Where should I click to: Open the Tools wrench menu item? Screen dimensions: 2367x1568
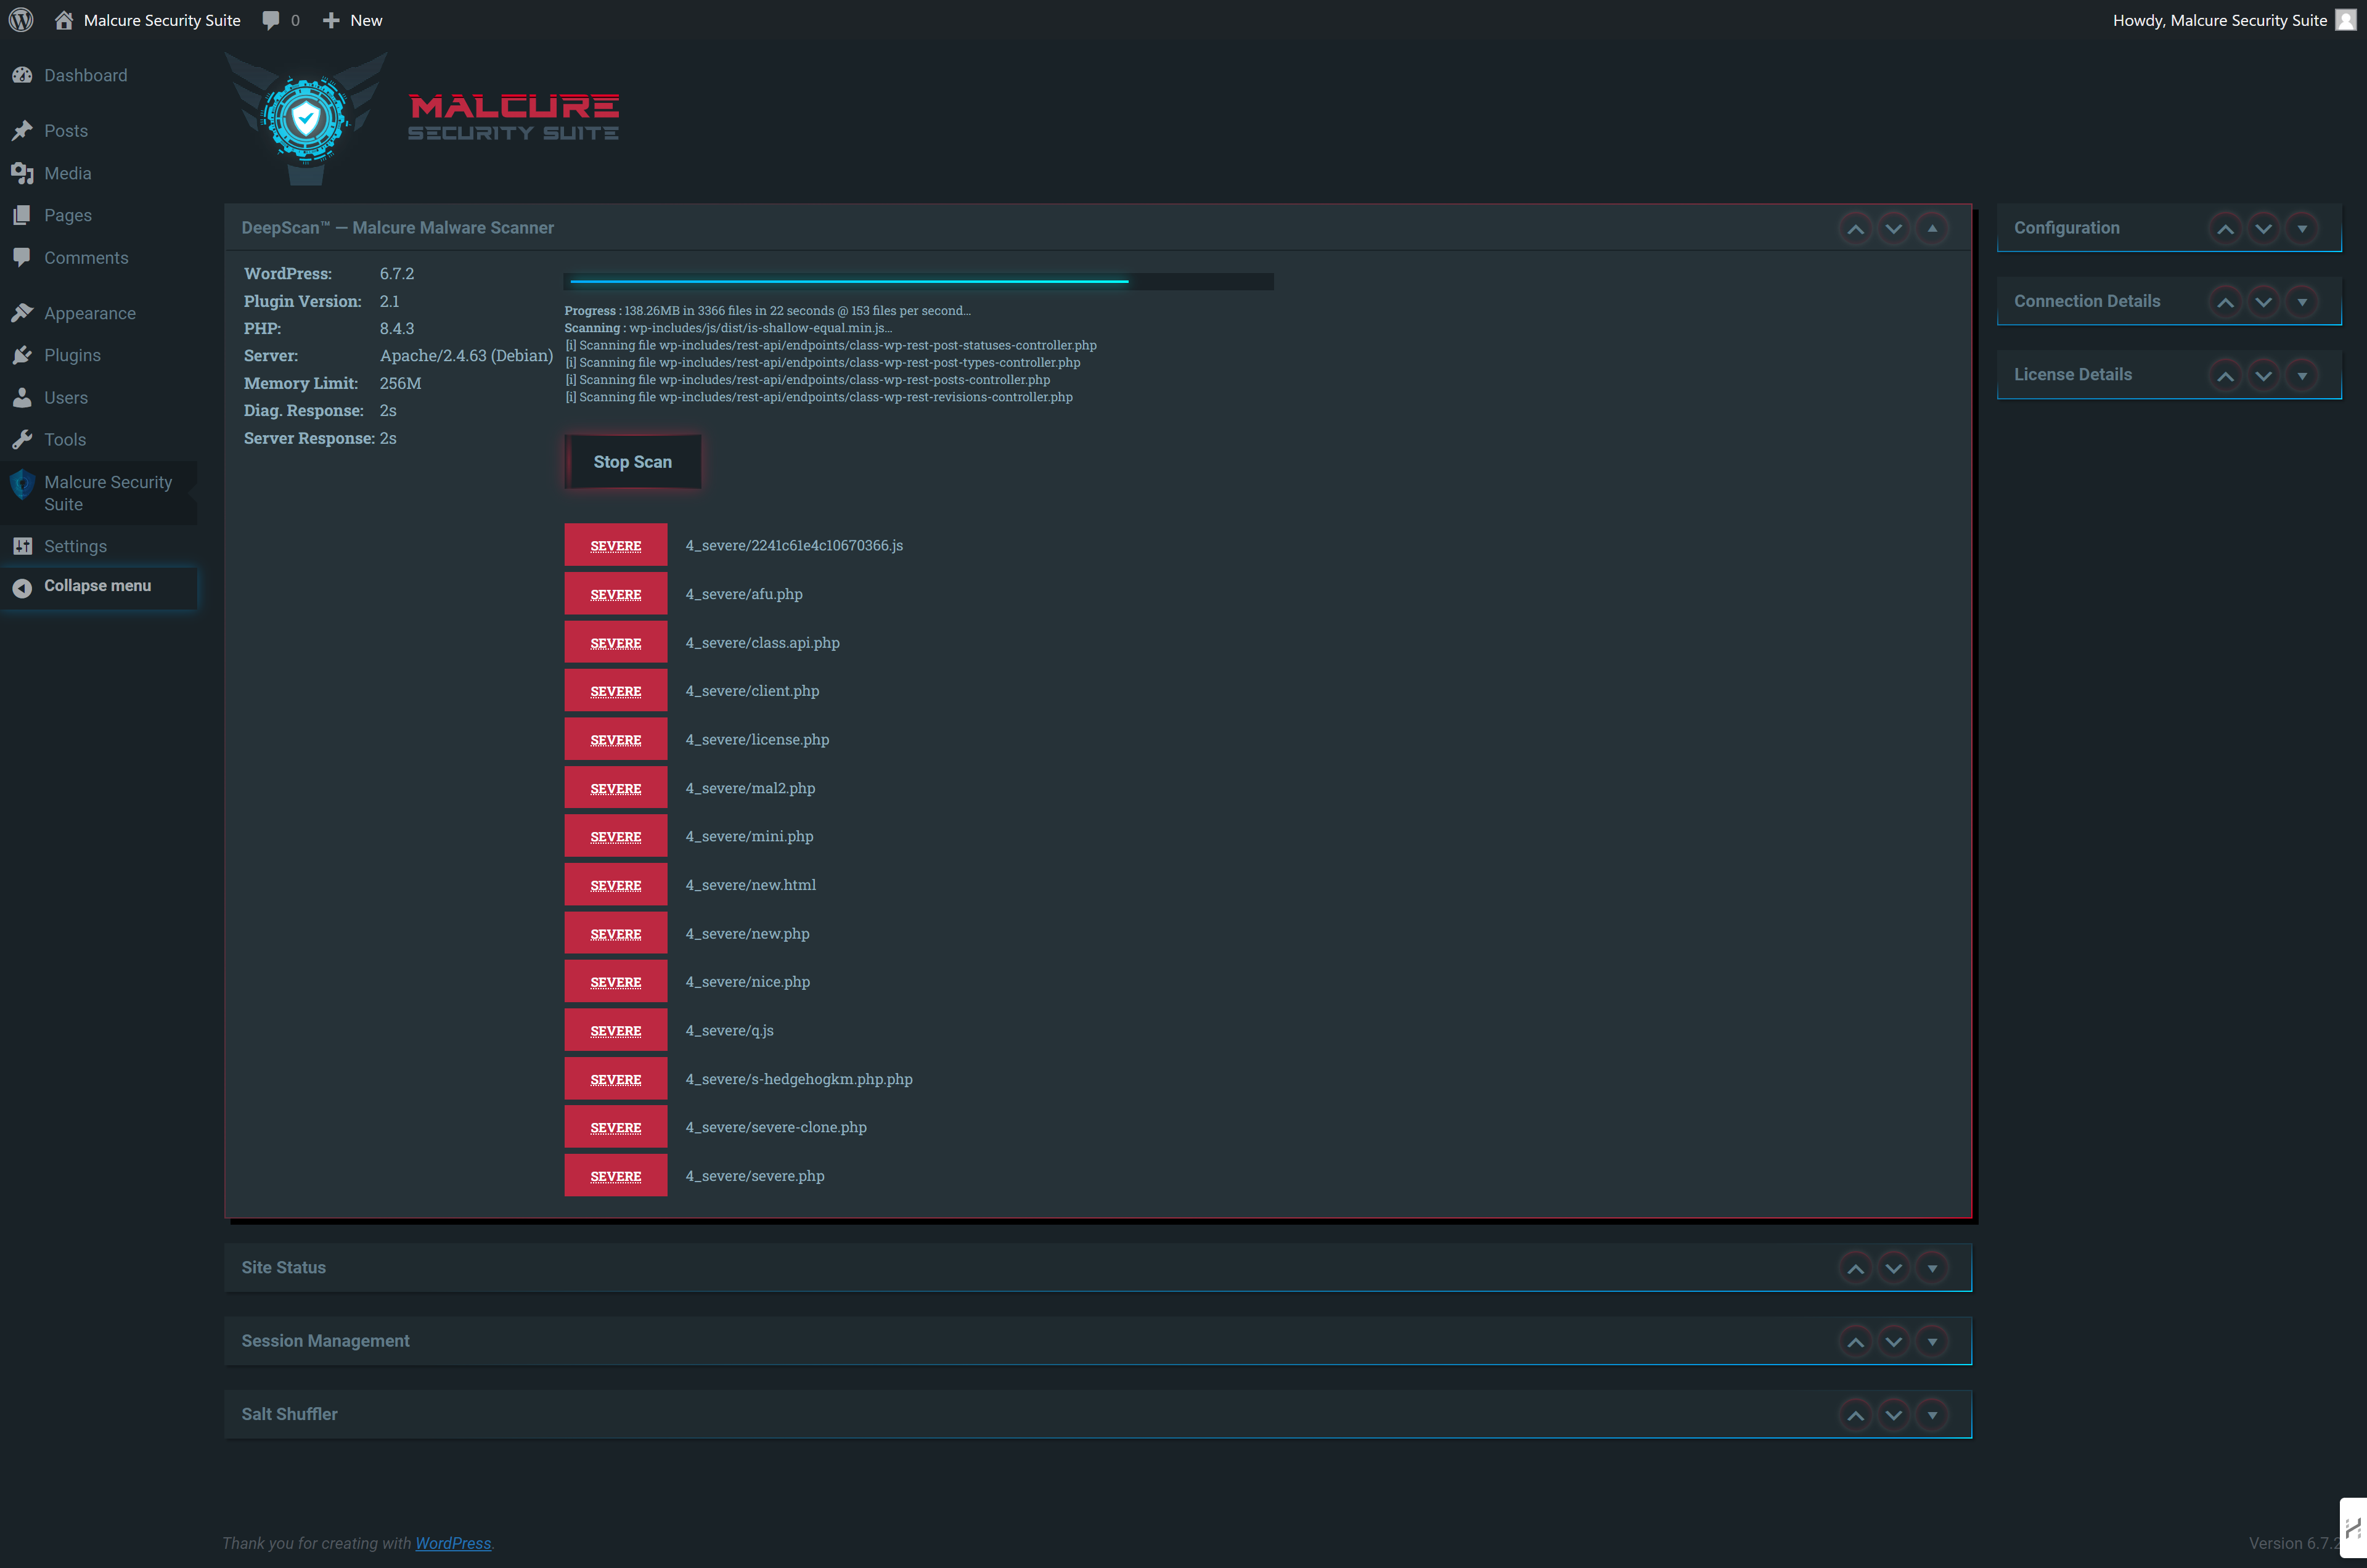(x=65, y=439)
